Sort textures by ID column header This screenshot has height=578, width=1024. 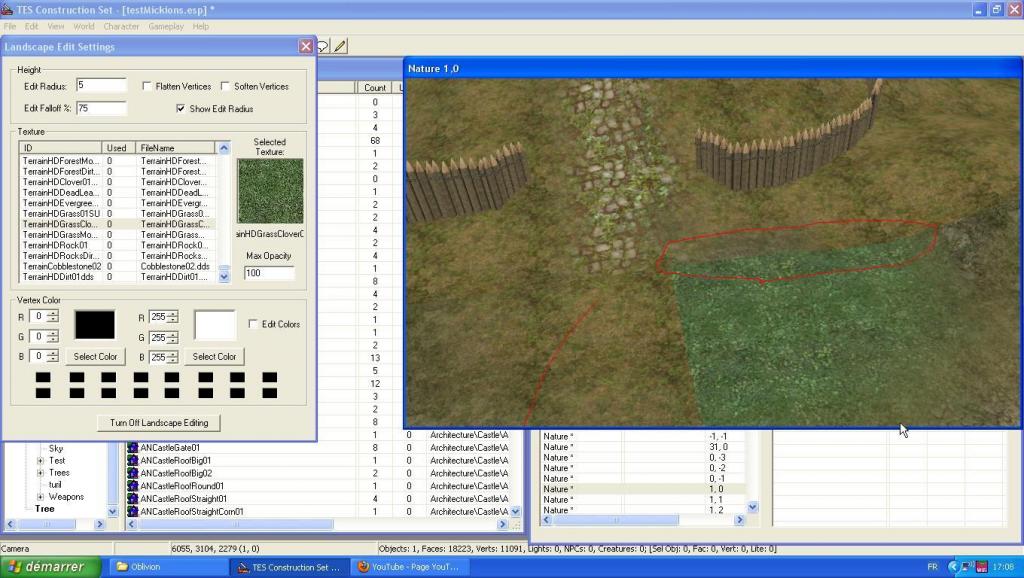pyautogui.click(x=60, y=148)
